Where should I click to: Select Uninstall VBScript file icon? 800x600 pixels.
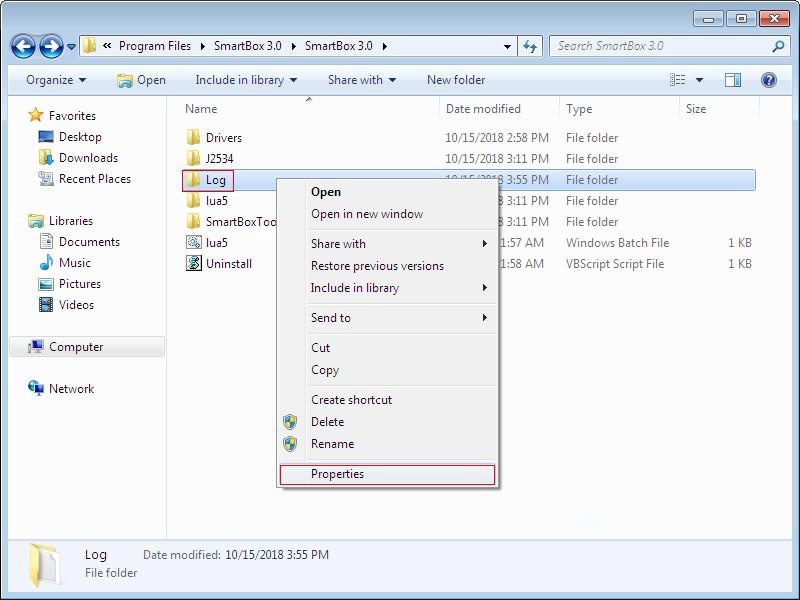tap(194, 263)
